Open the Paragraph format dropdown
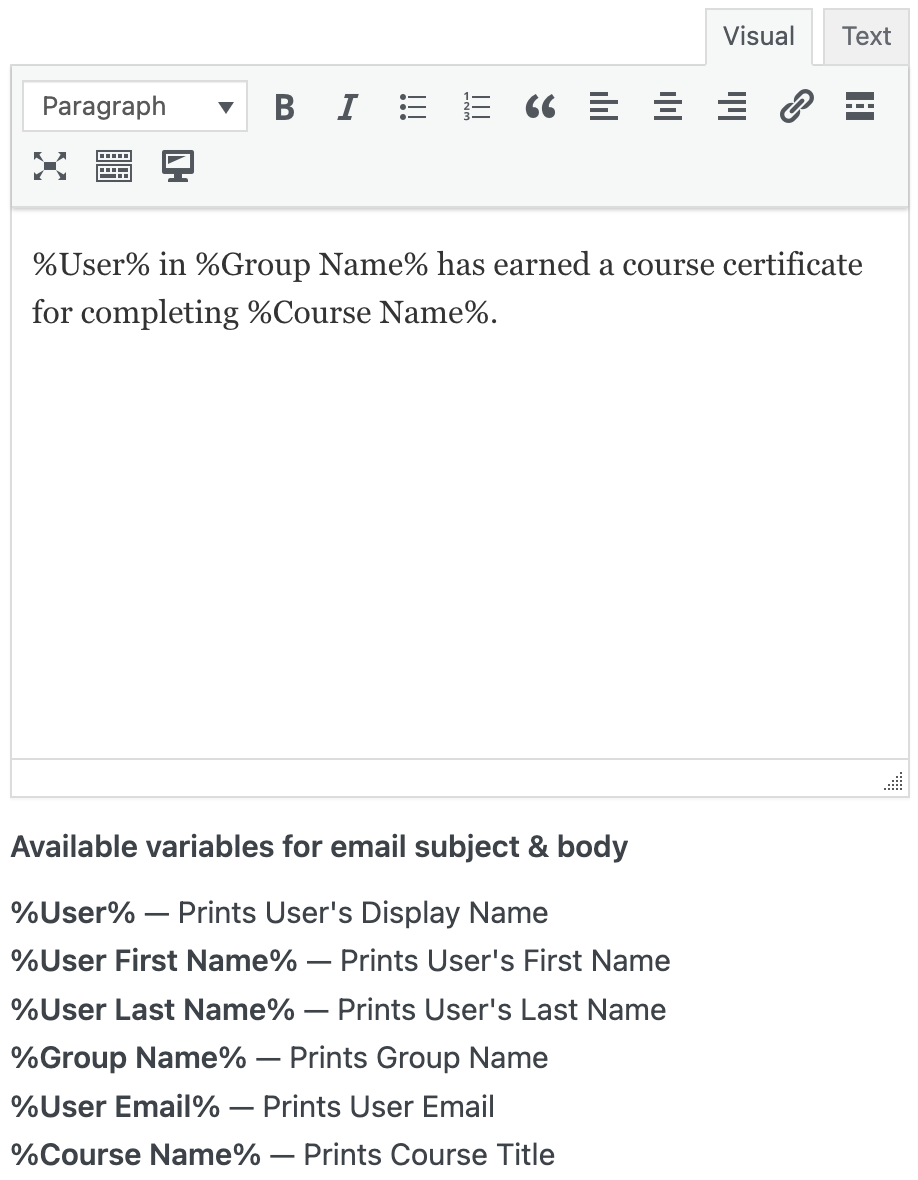 pos(134,106)
